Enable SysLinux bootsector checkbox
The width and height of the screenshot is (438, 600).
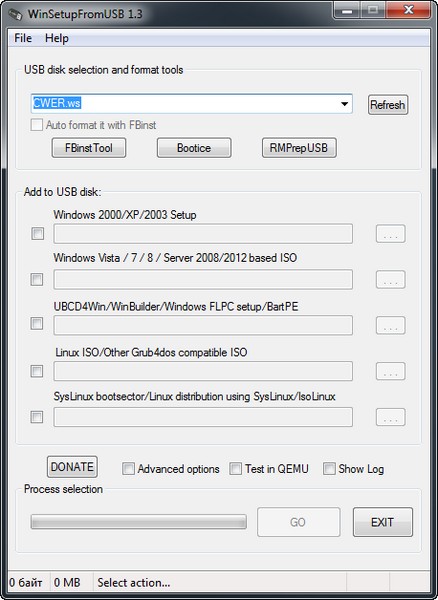(x=37, y=417)
